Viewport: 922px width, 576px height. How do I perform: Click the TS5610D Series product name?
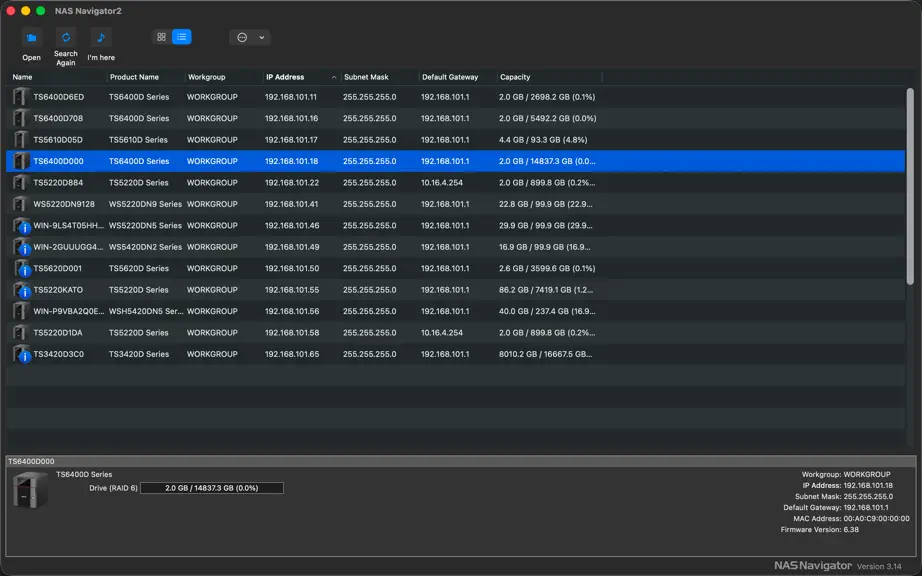[138, 140]
